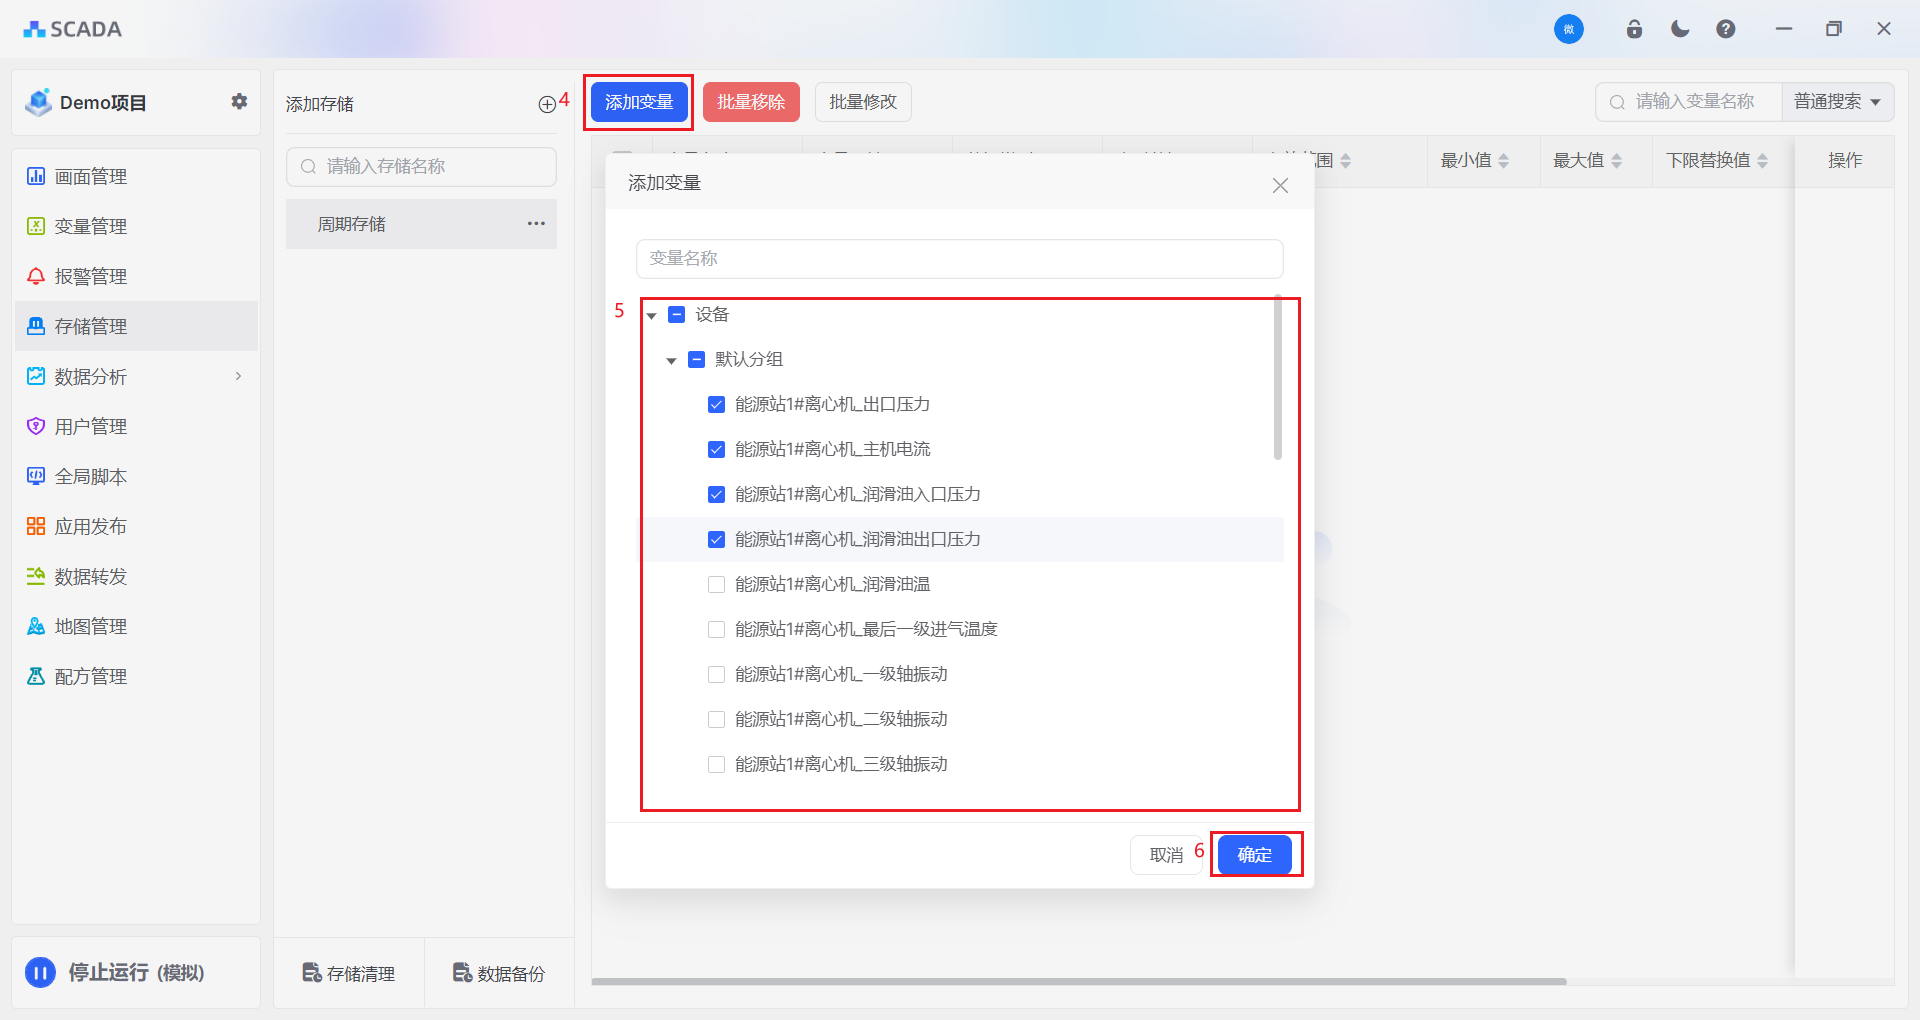Open the 普通搜索 dropdown
This screenshot has height=1020, width=1920.
[1837, 102]
